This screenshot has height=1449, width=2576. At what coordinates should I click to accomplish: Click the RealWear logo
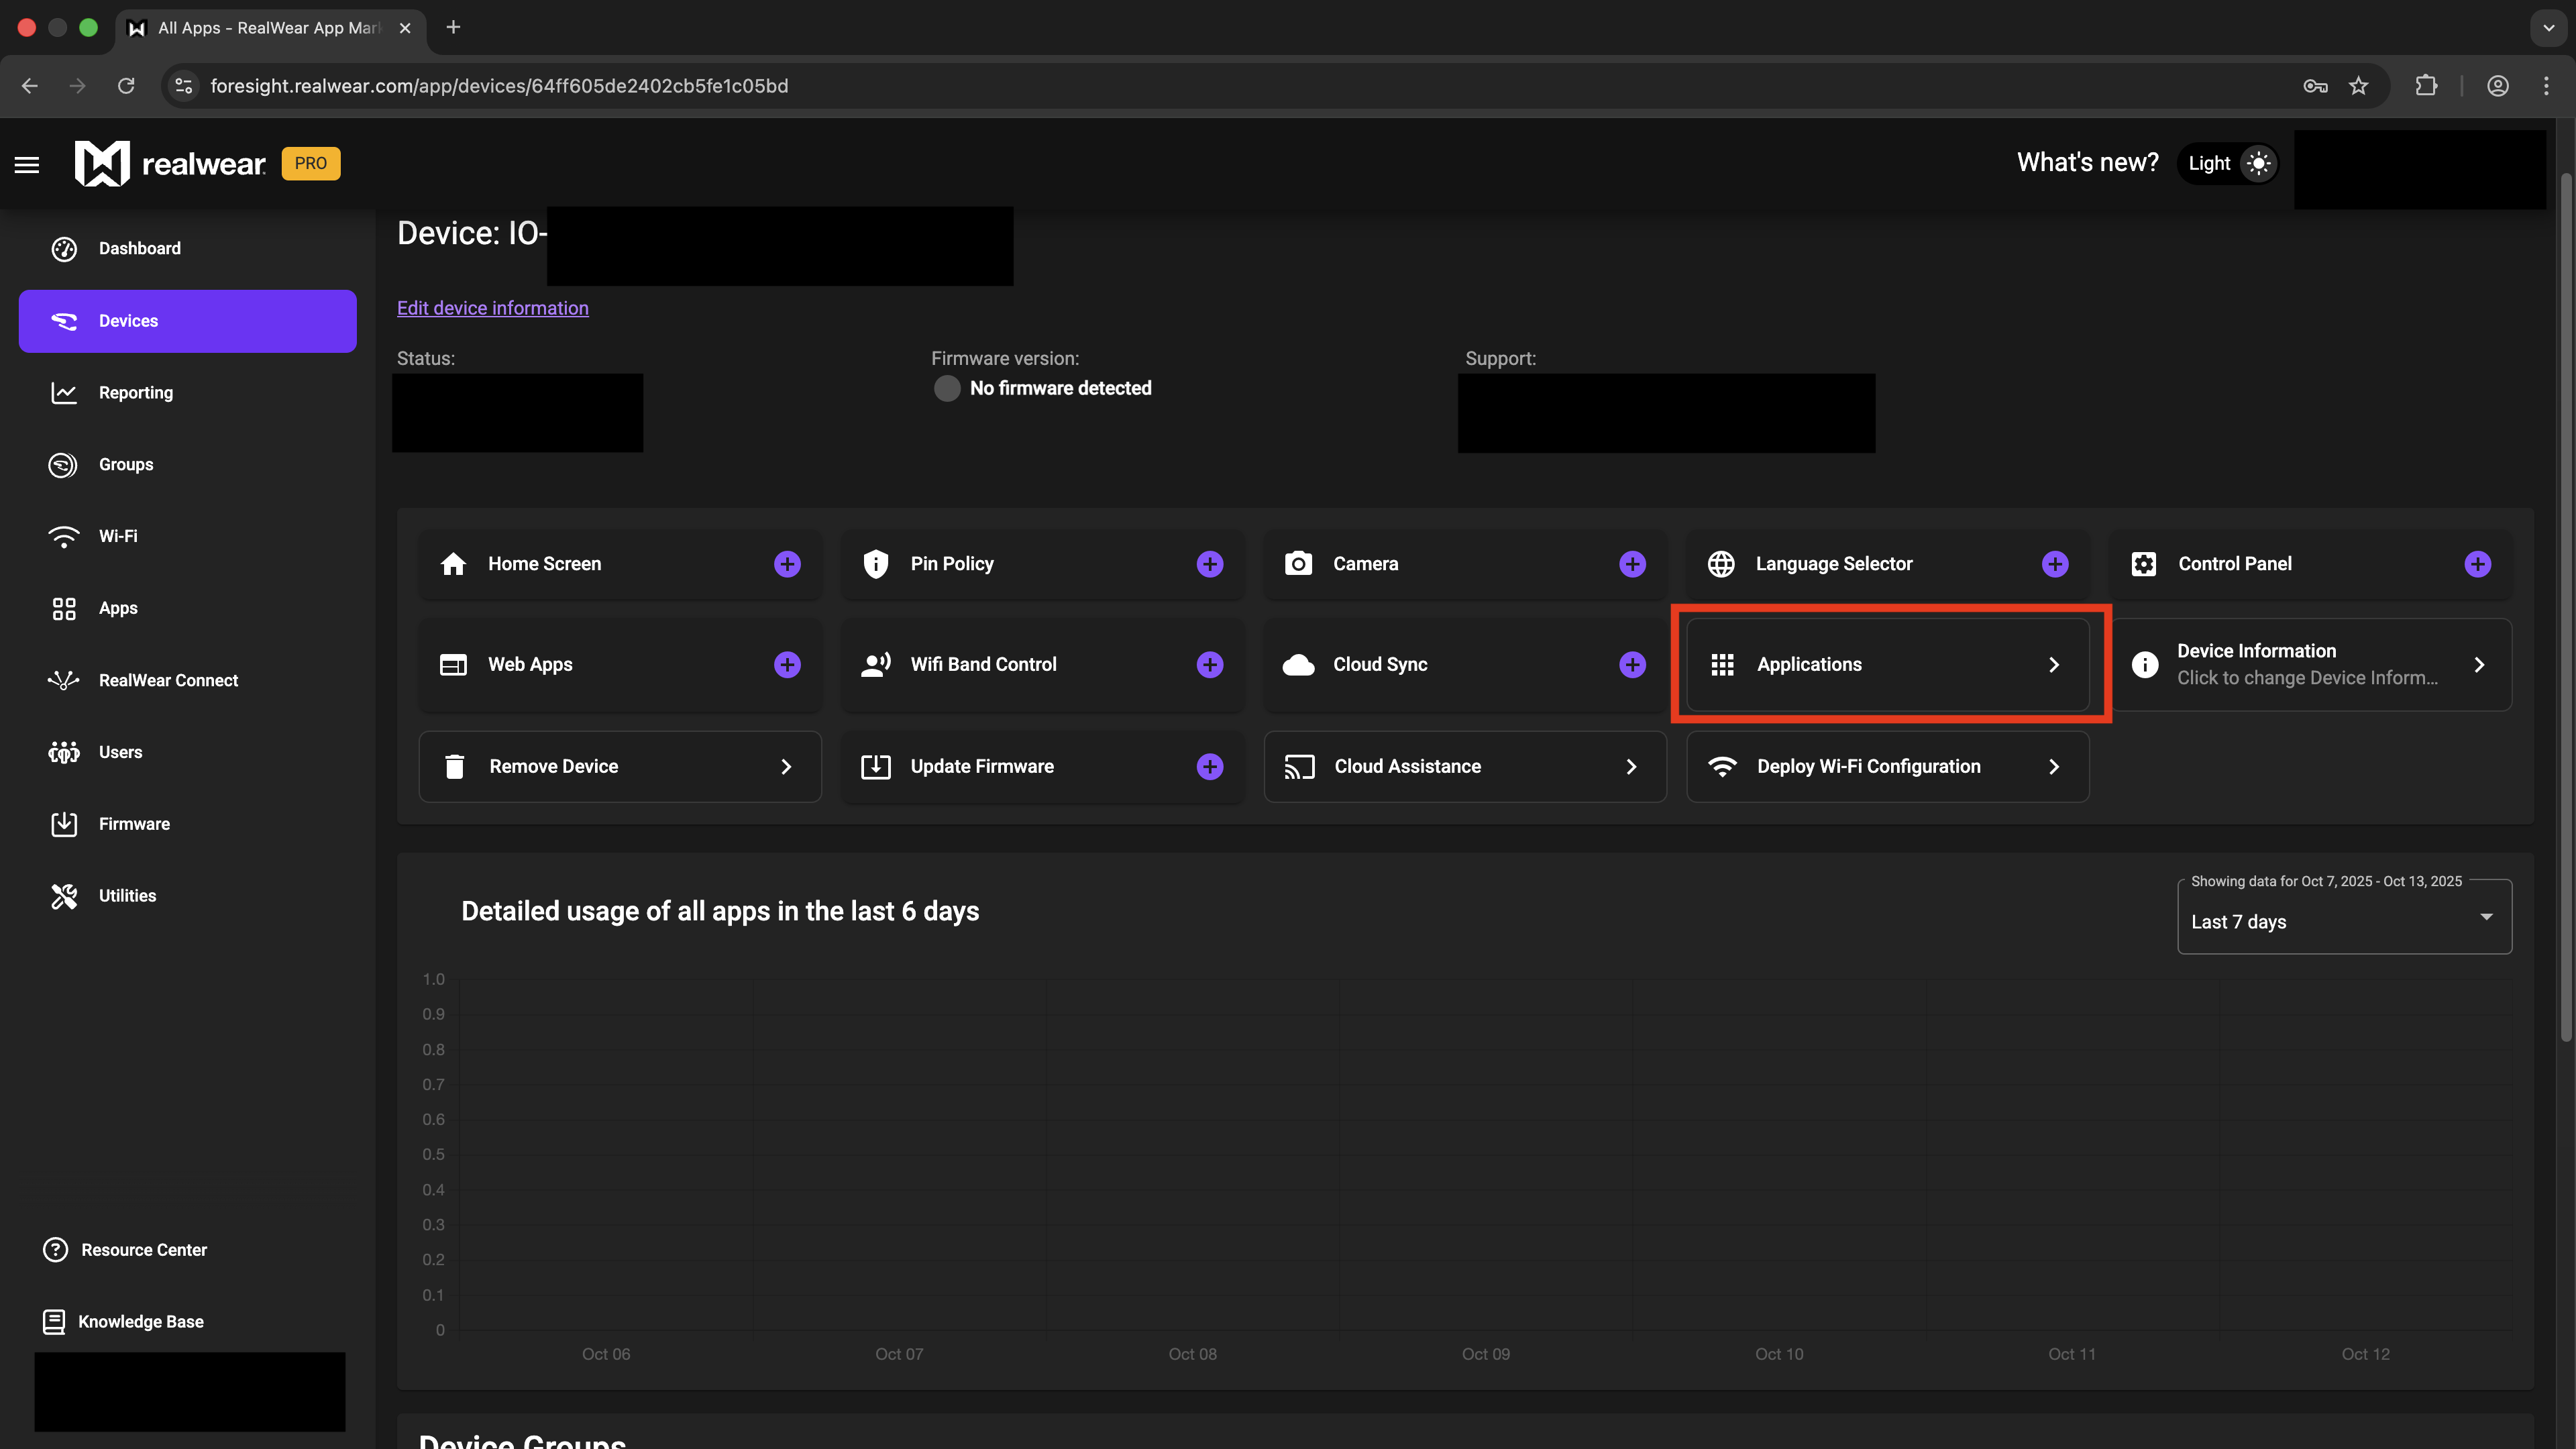pyautogui.click(x=170, y=163)
